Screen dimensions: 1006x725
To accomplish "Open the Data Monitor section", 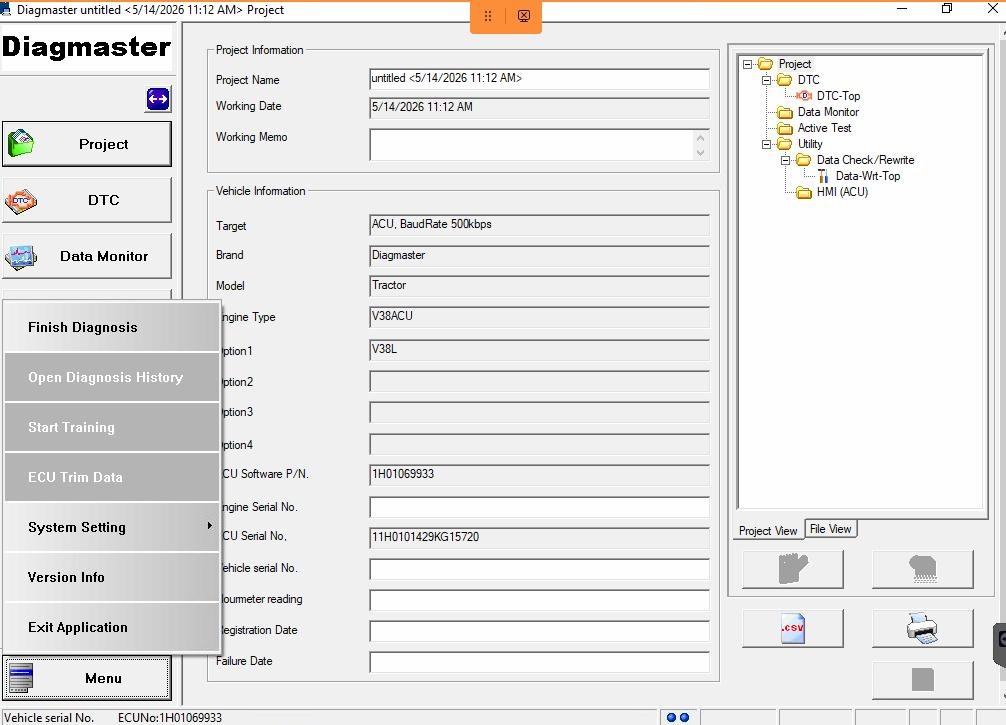I will point(87,256).
